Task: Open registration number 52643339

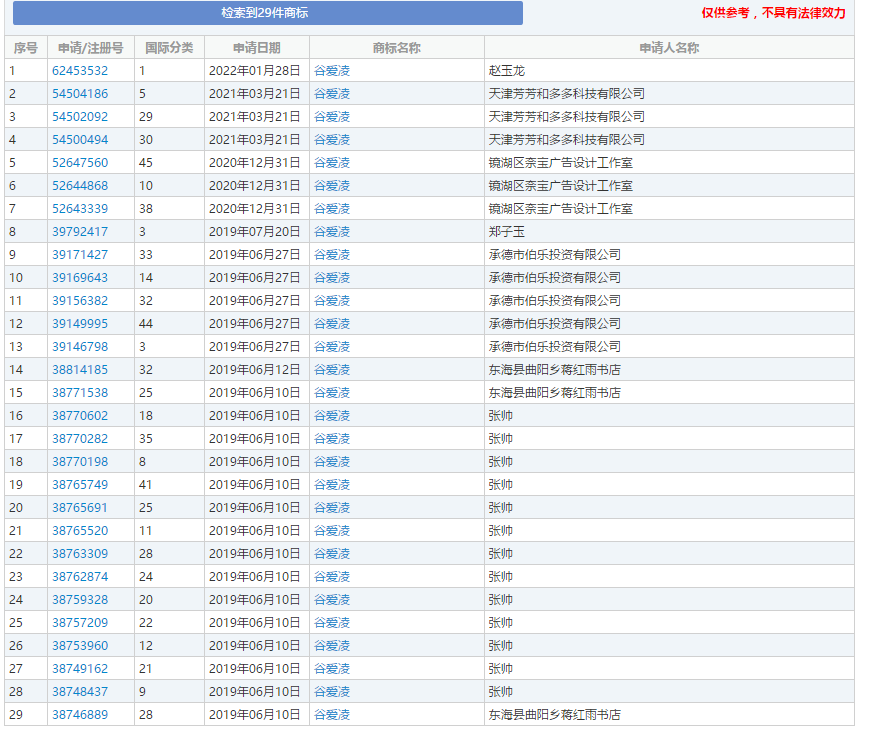Action: [x=80, y=209]
